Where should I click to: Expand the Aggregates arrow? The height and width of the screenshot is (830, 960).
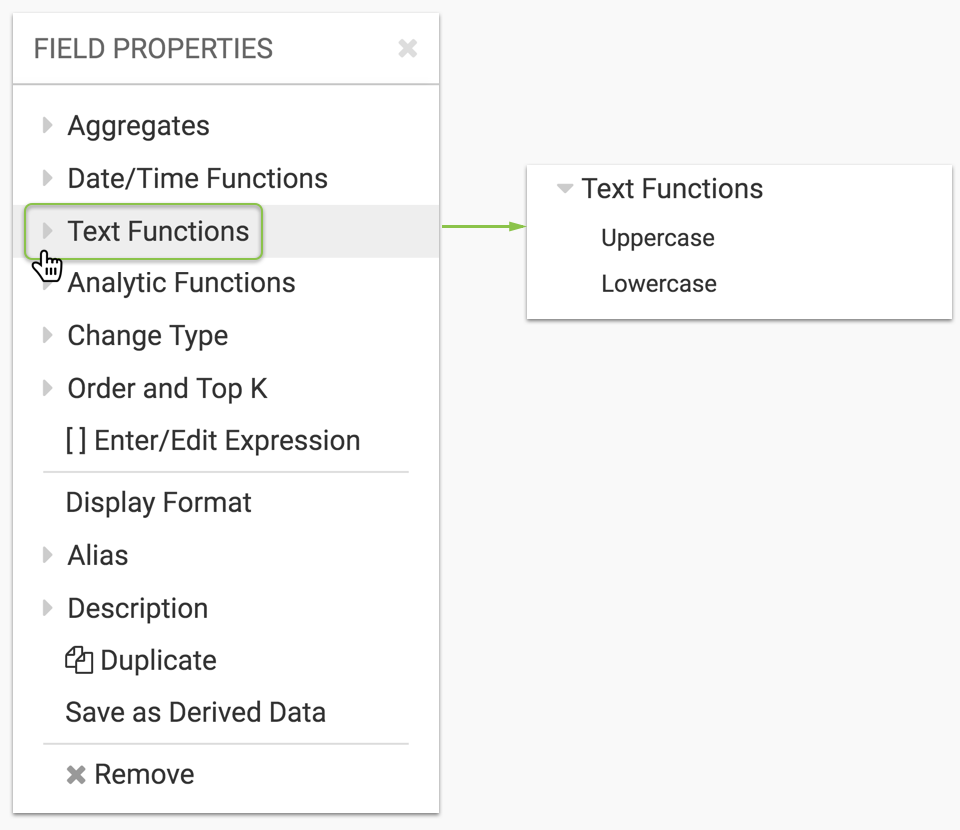[47, 126]
